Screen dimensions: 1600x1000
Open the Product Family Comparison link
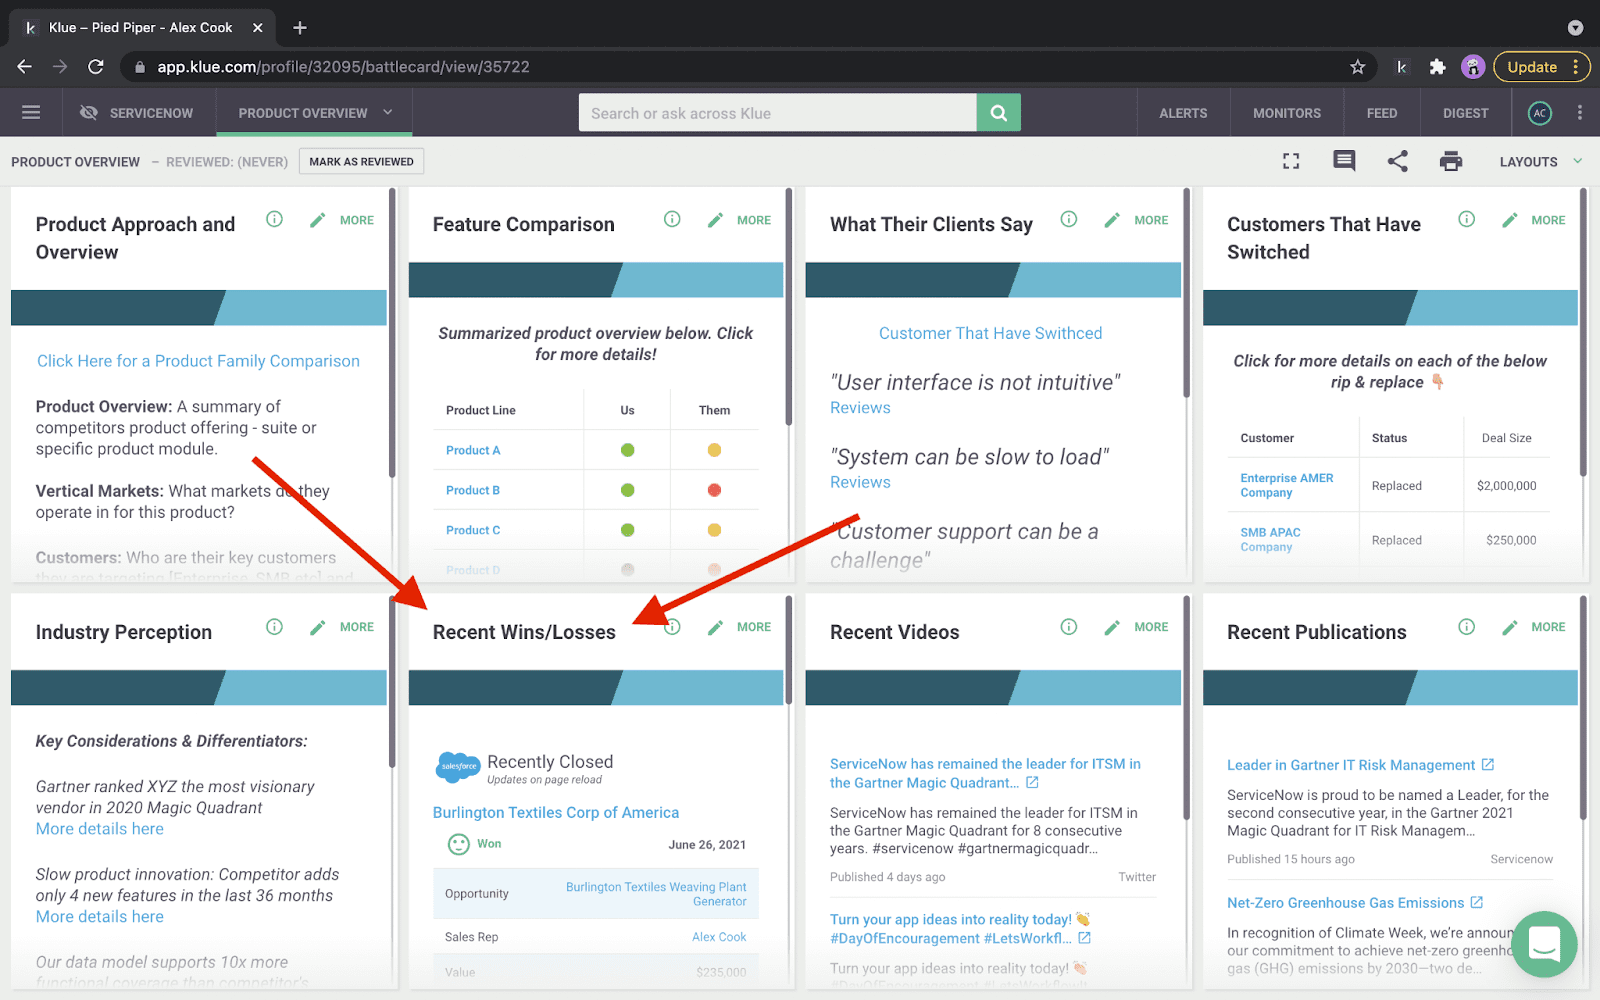(x=198, y=361)
